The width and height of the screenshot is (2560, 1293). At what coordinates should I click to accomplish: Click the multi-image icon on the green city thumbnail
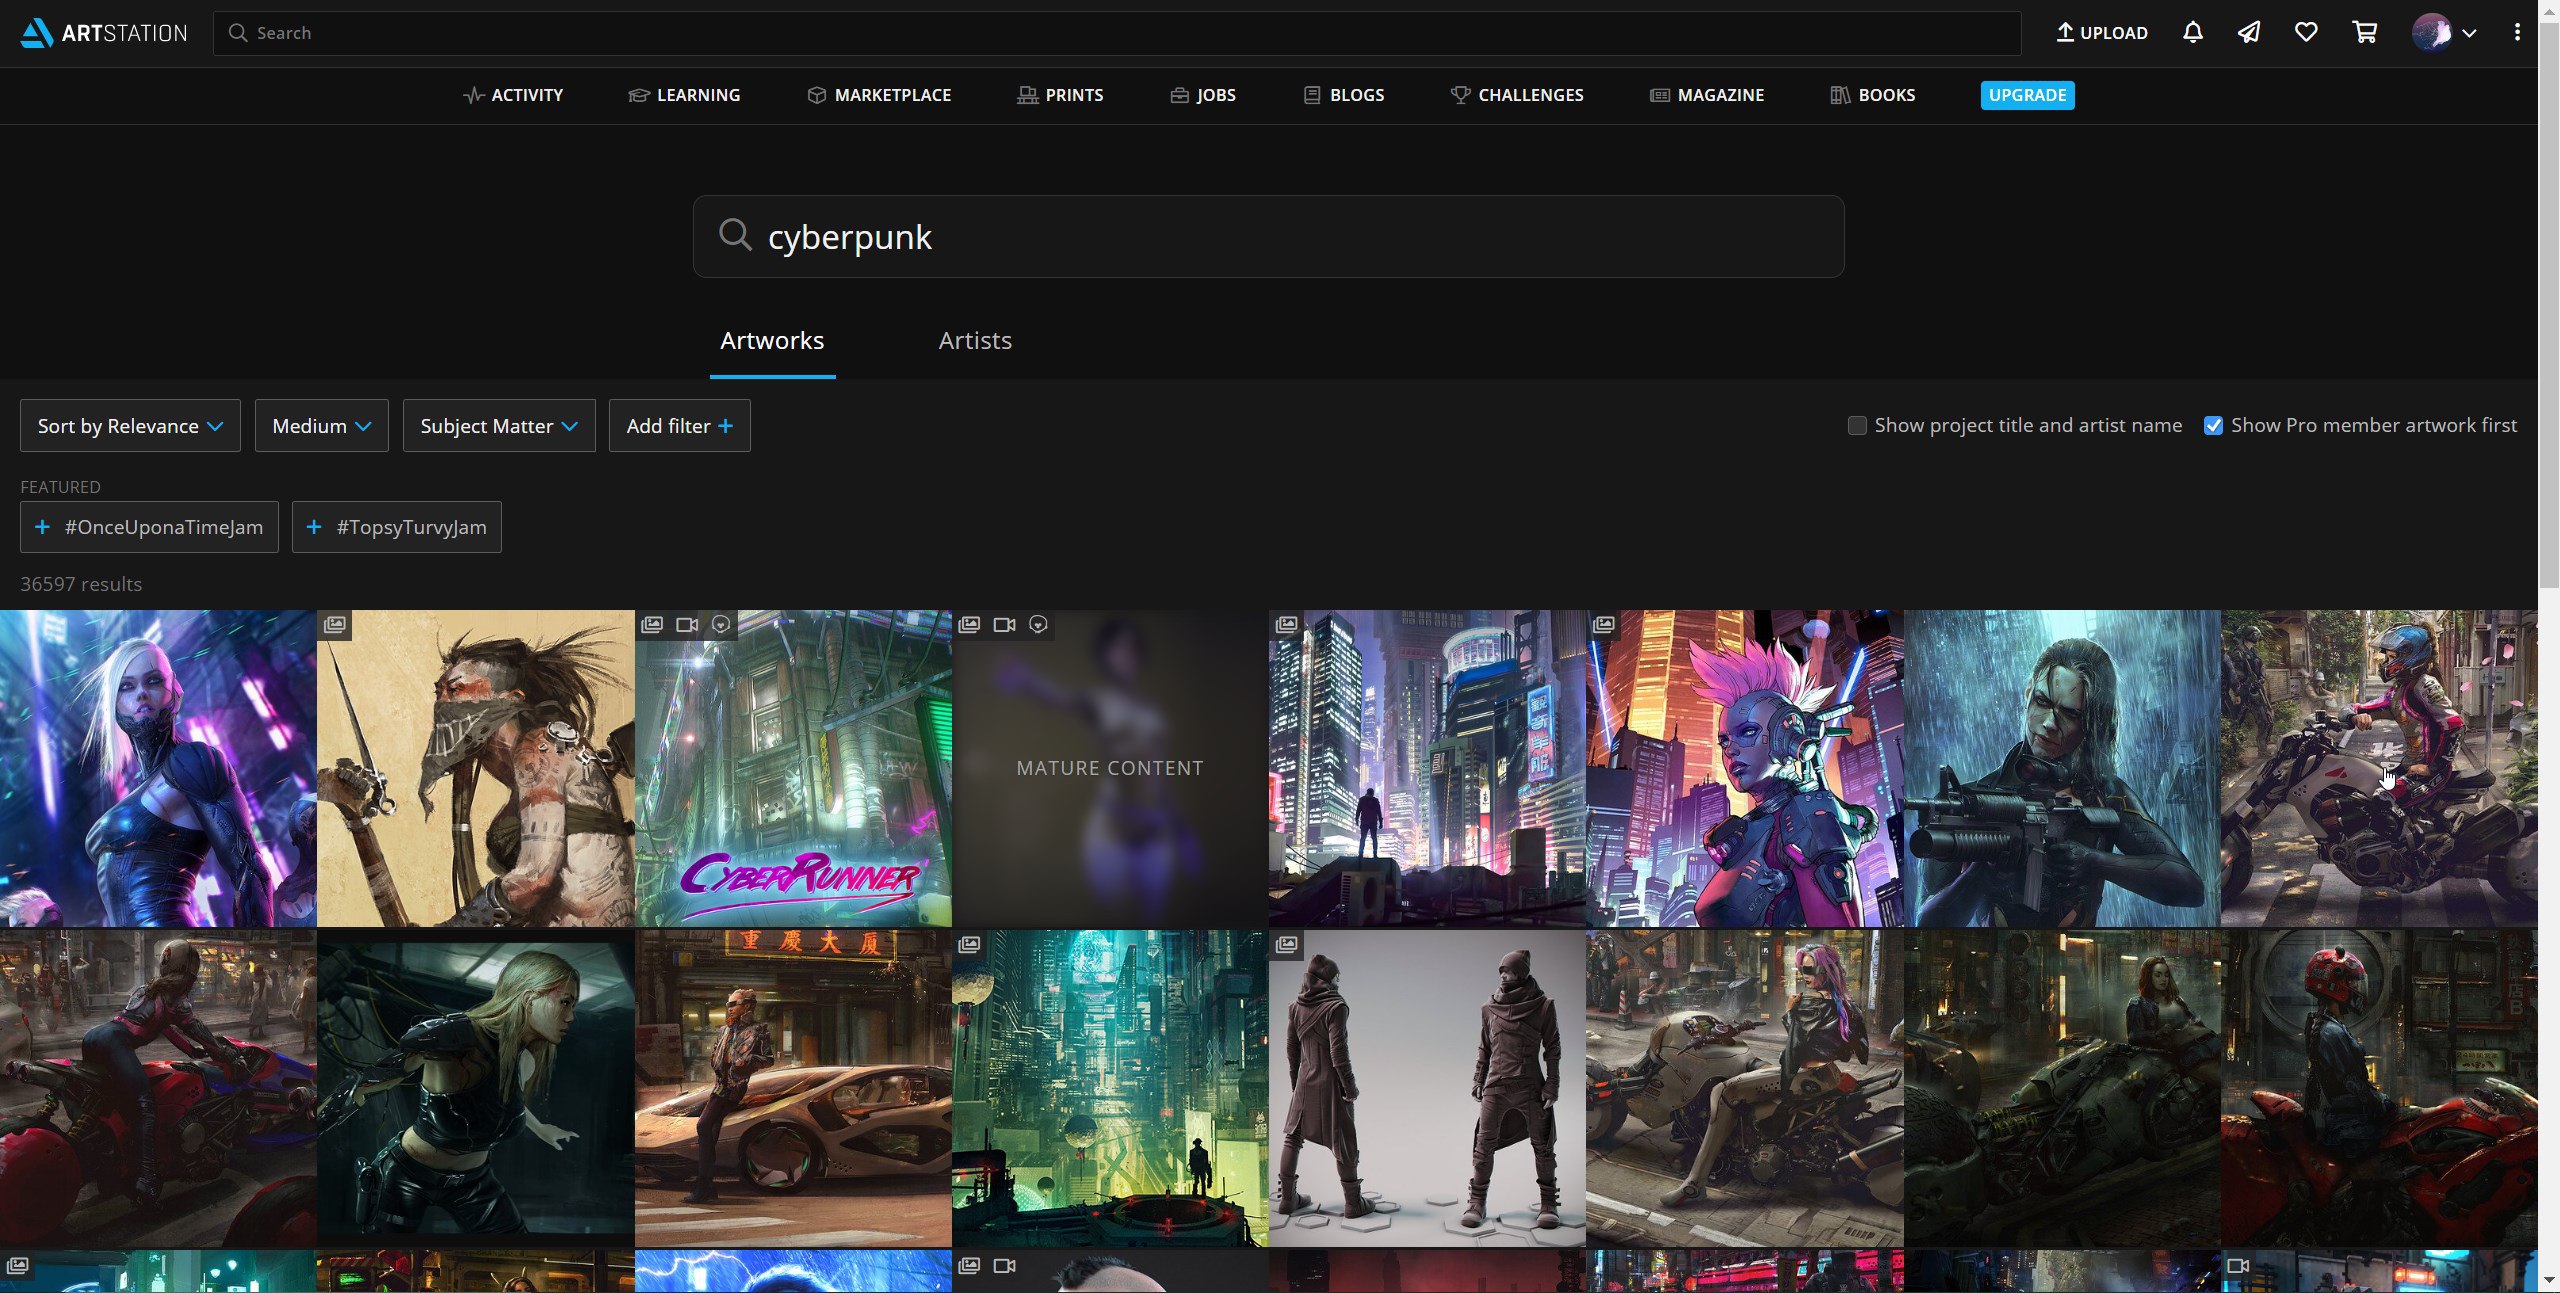coord(969,944)
